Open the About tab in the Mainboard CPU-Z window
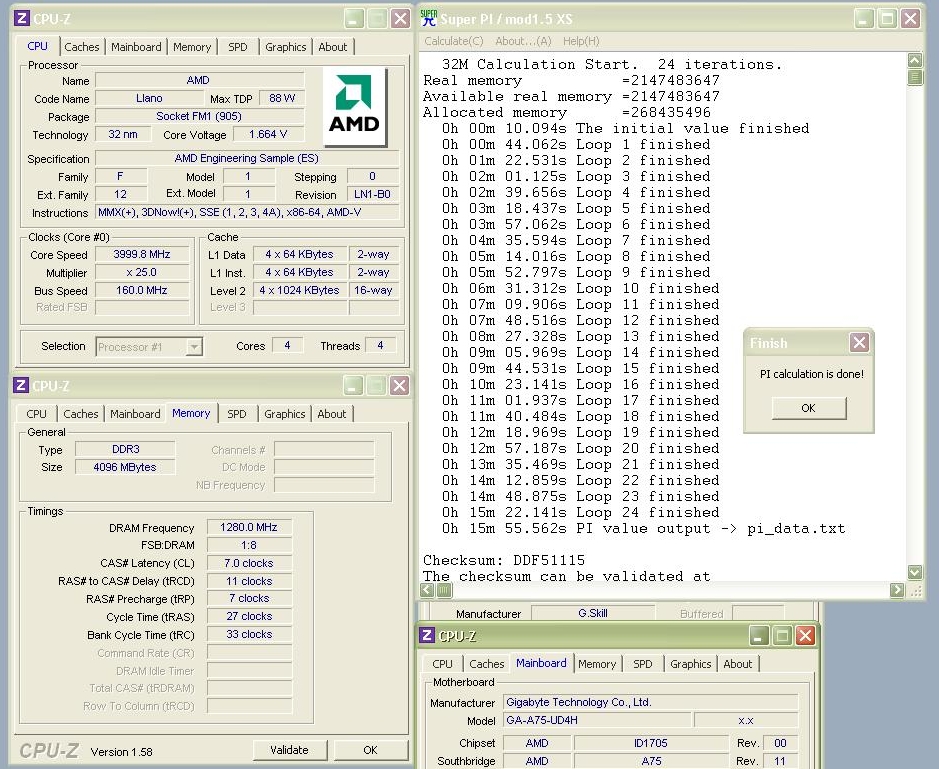This screenshot has height=769, width=939. tap(738, 664)
